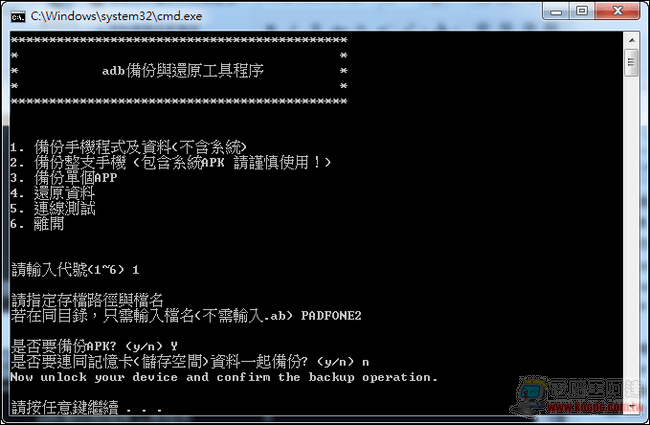Image resolution: width=650 pixels, height=425 pixels.
Task: Click the scrollbar down arrow
Action: [631, 406]
